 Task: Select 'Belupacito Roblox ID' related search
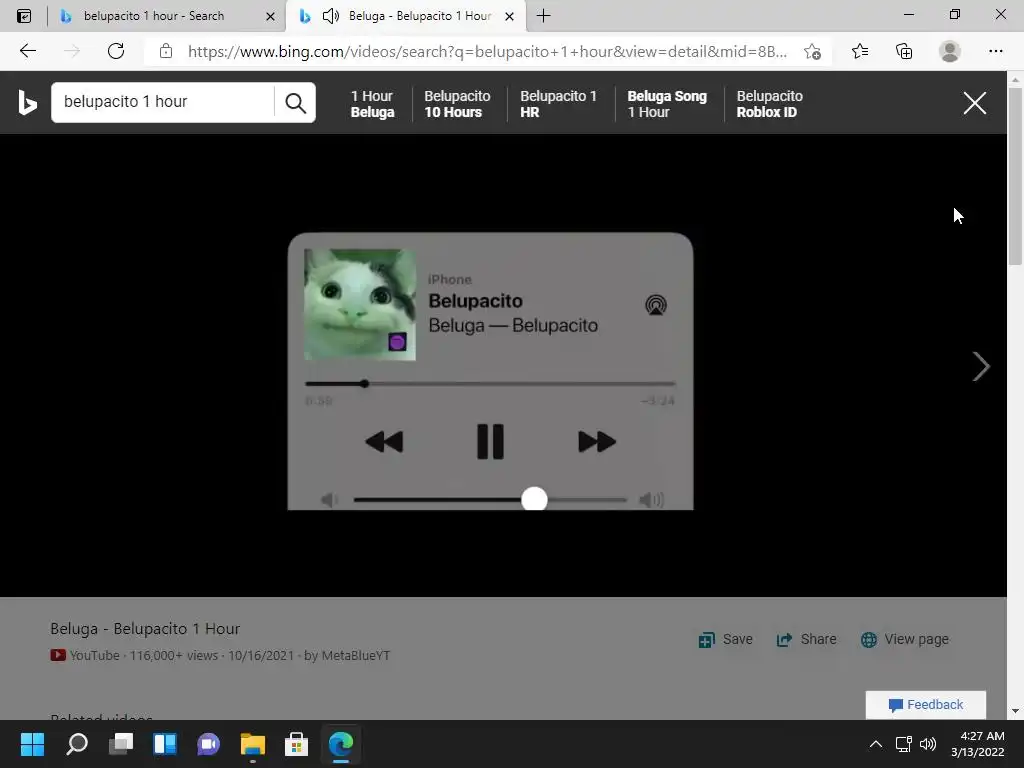click(769, 104)
